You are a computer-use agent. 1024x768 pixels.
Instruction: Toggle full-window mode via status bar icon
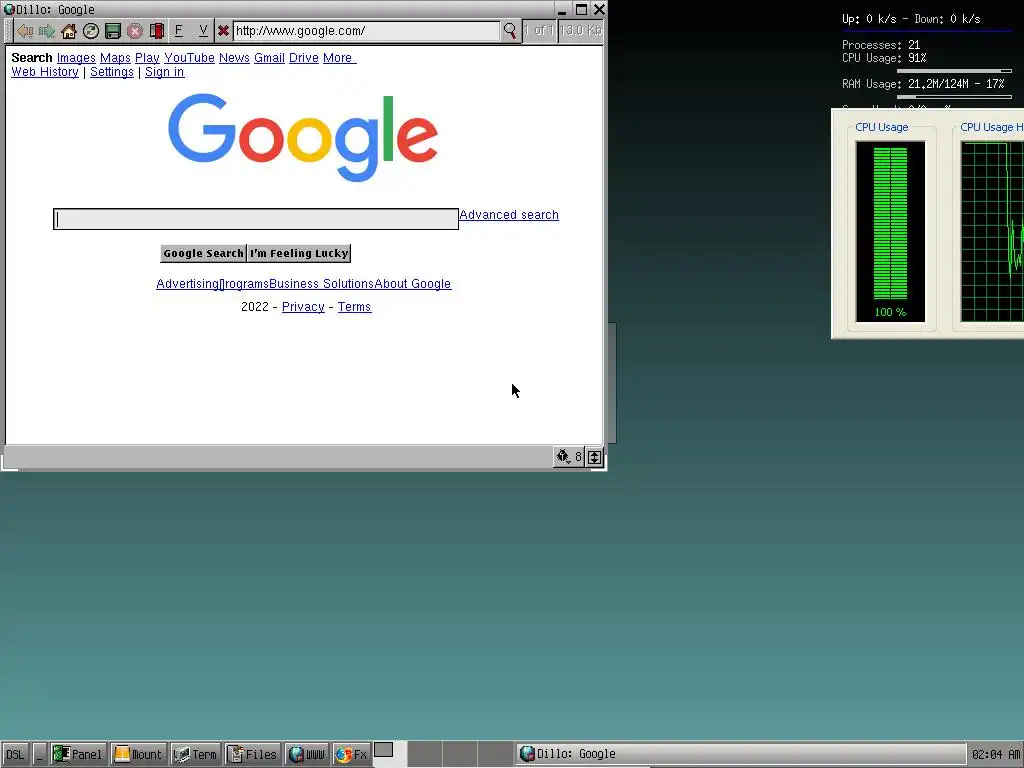click(x=594, y=457)
